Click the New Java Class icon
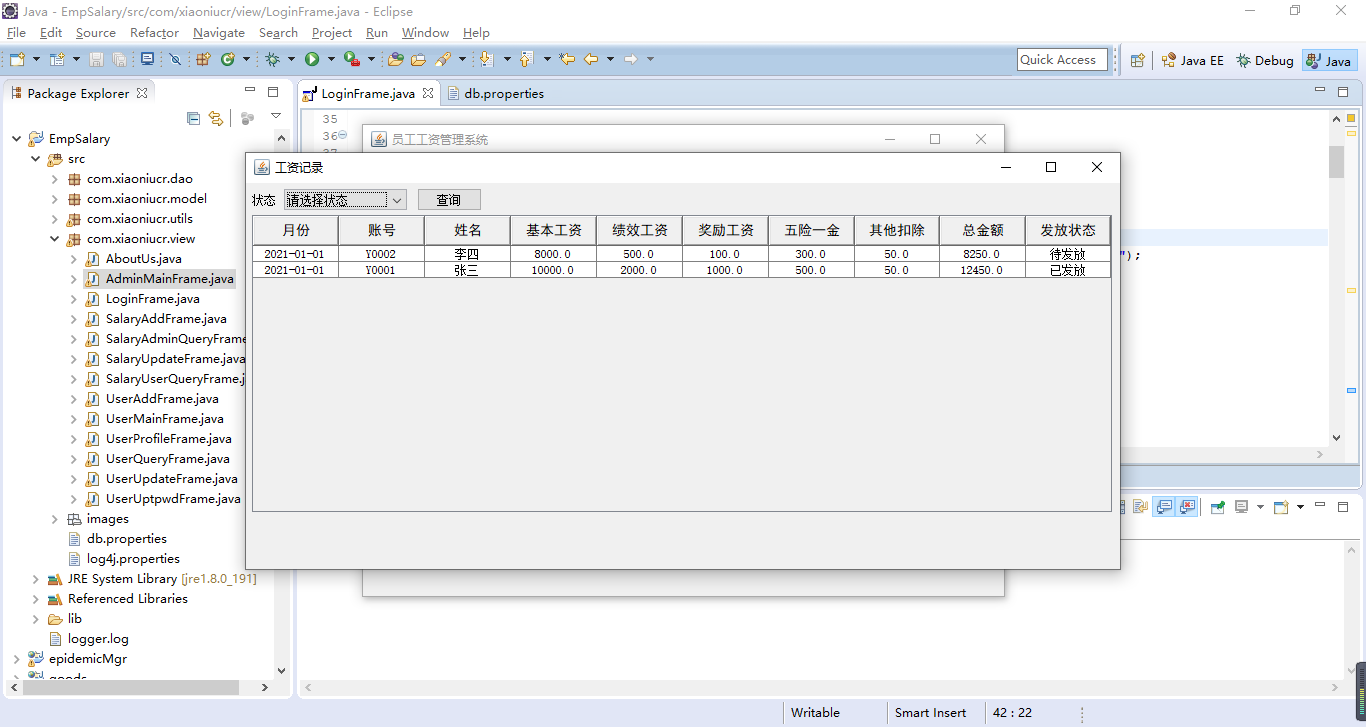The width and height of the screenshot is (1366, 727). (228, 59)
